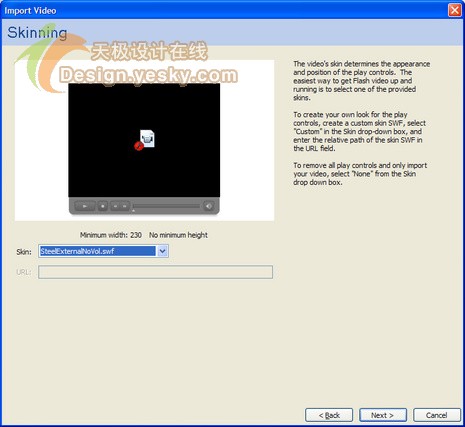Click the play button in skin preview
The width and height of the screenshot is (465, 427).
click(x=85, y=206)
